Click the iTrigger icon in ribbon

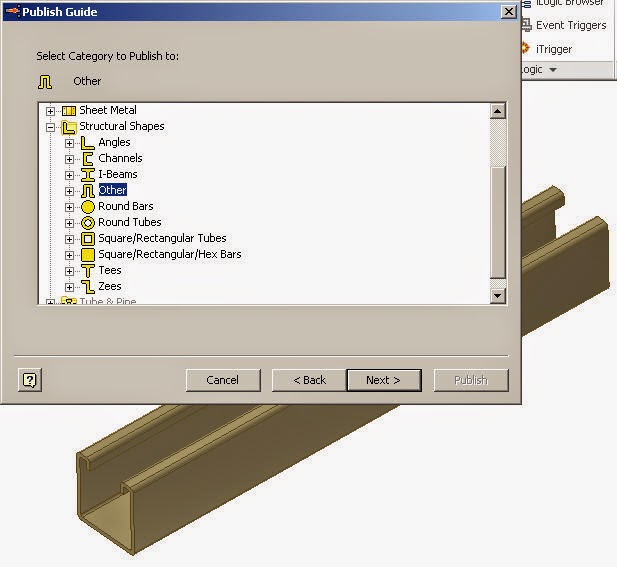coord(526,49)
